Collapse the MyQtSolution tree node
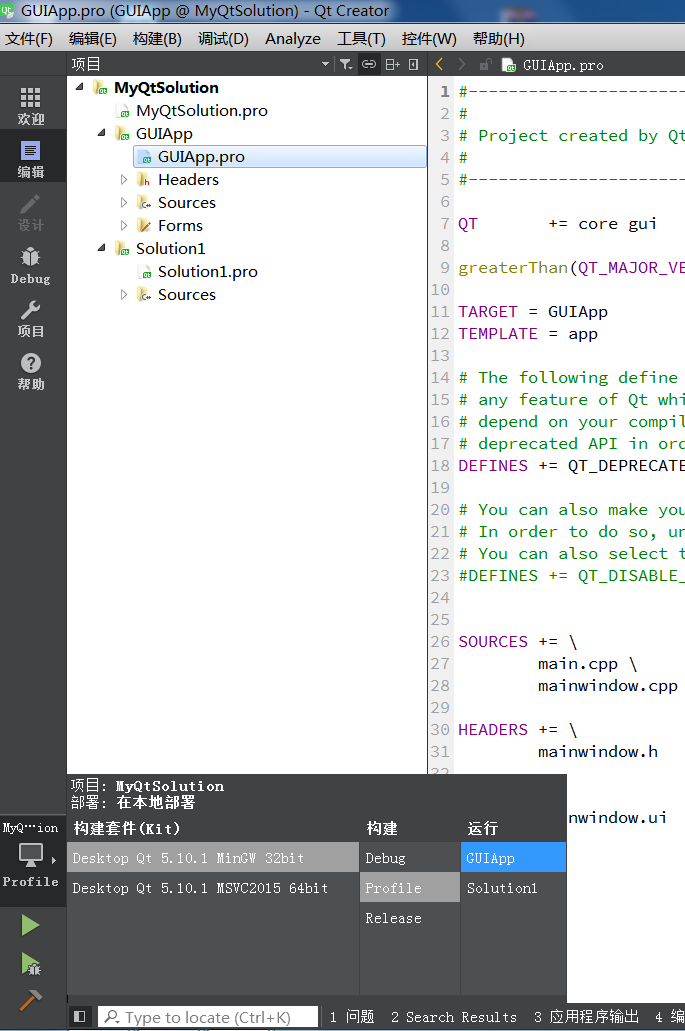685x1031 pixels. (80, 87)
